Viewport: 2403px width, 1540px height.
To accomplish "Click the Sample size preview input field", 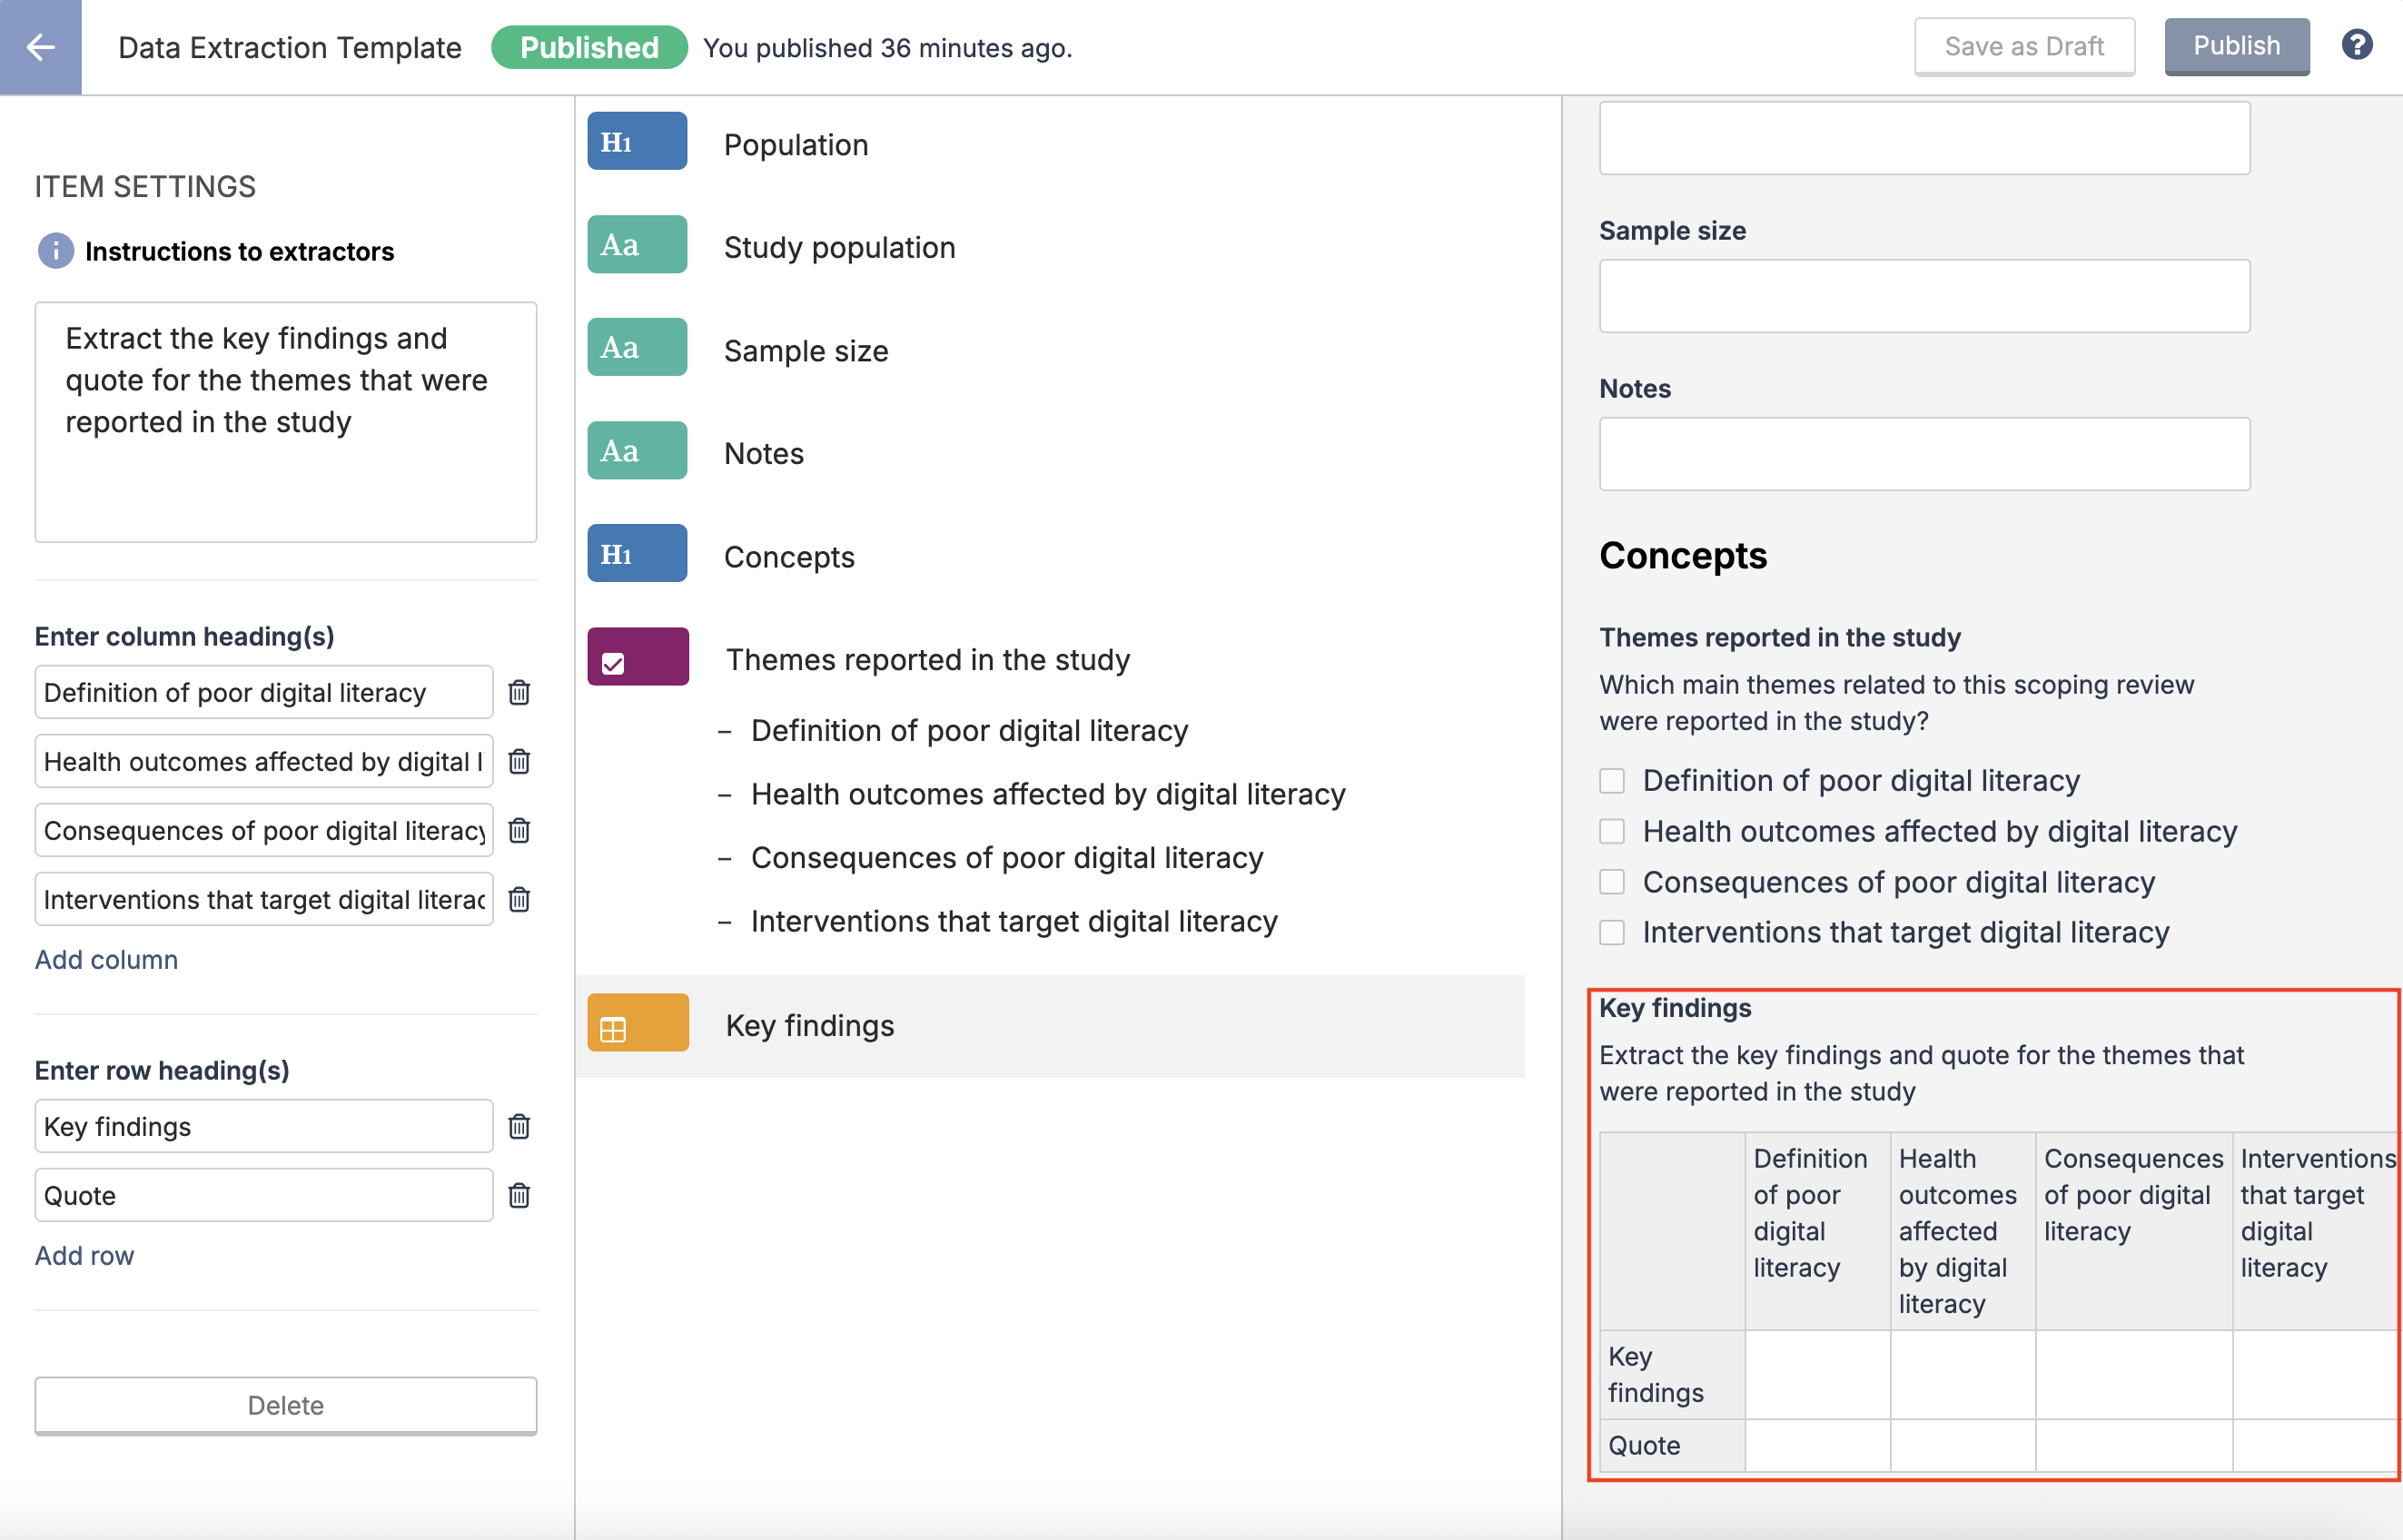I will point(1923,296).
